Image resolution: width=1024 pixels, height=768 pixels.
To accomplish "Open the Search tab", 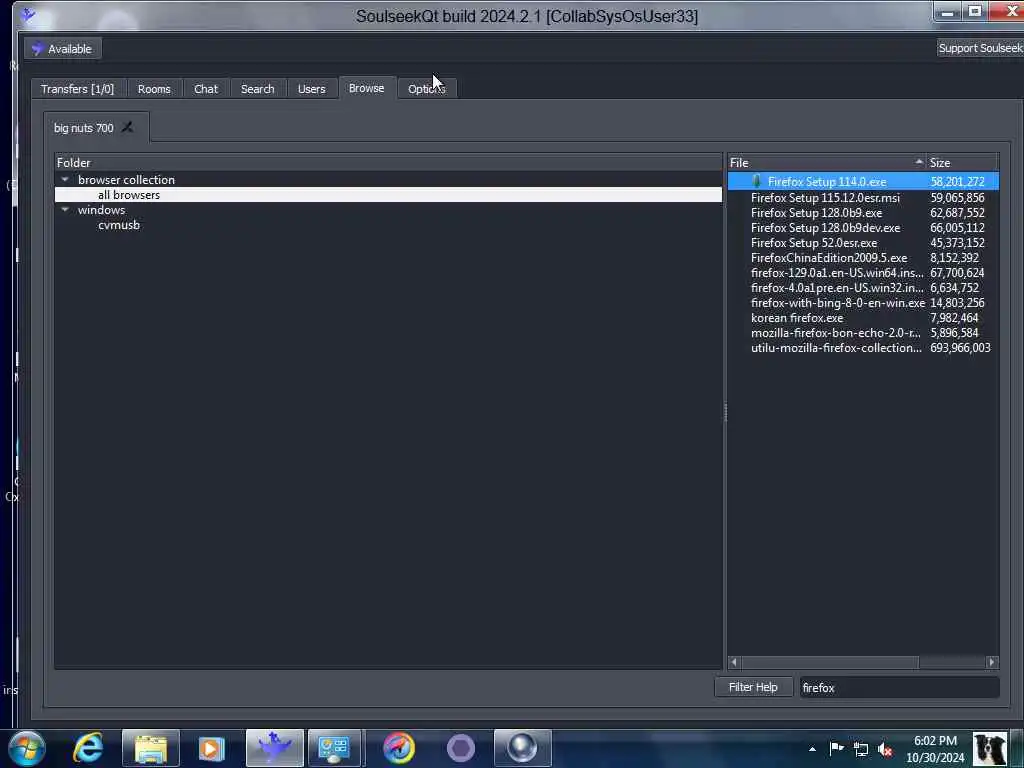I will coord(257,89).
